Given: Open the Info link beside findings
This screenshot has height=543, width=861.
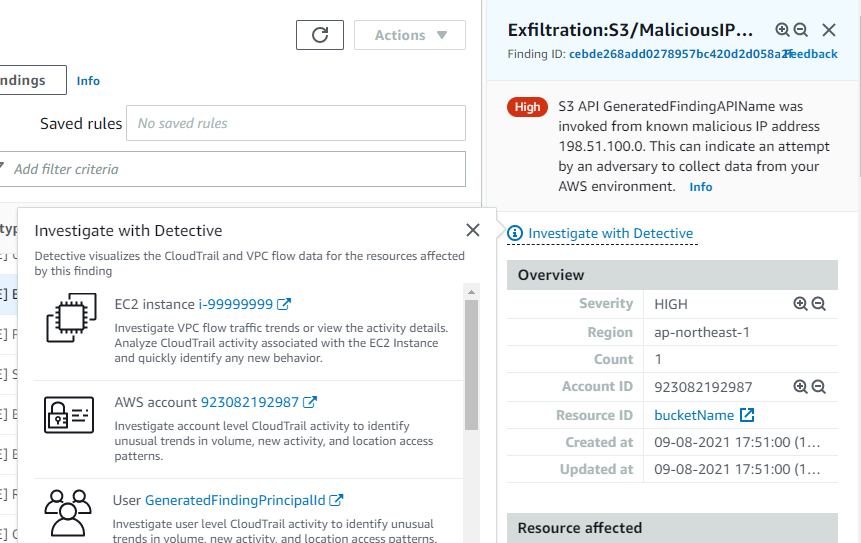Looking at the screenshot, I should (88, 81).
